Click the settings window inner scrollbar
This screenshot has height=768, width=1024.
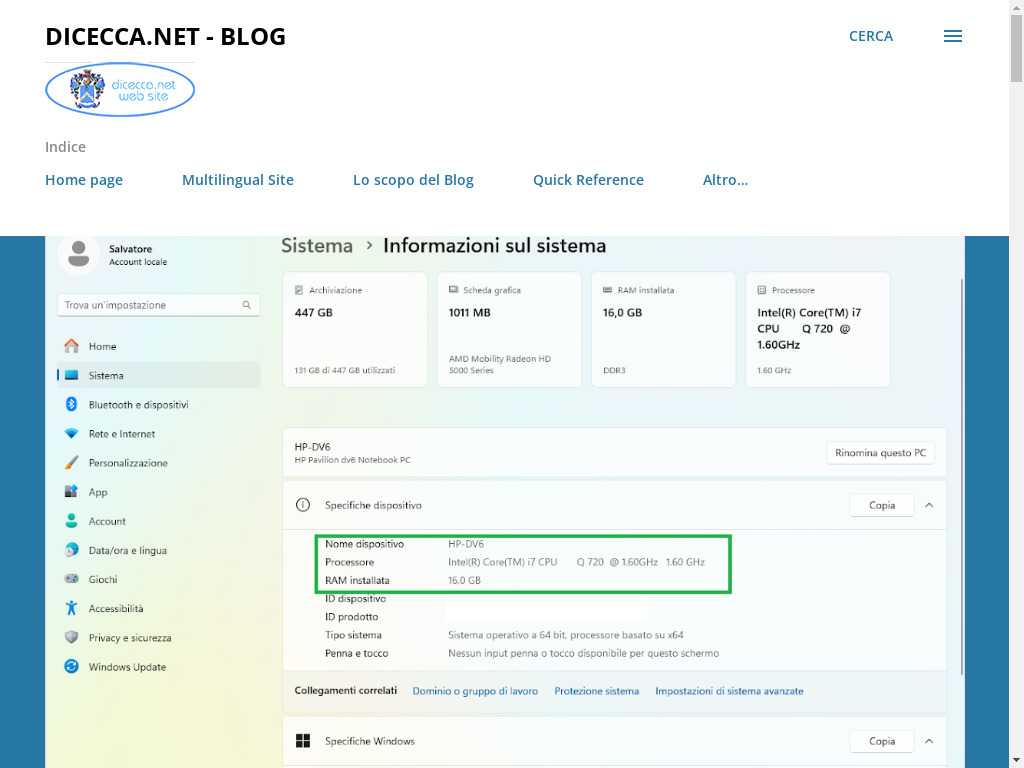(x=961, y=477)
